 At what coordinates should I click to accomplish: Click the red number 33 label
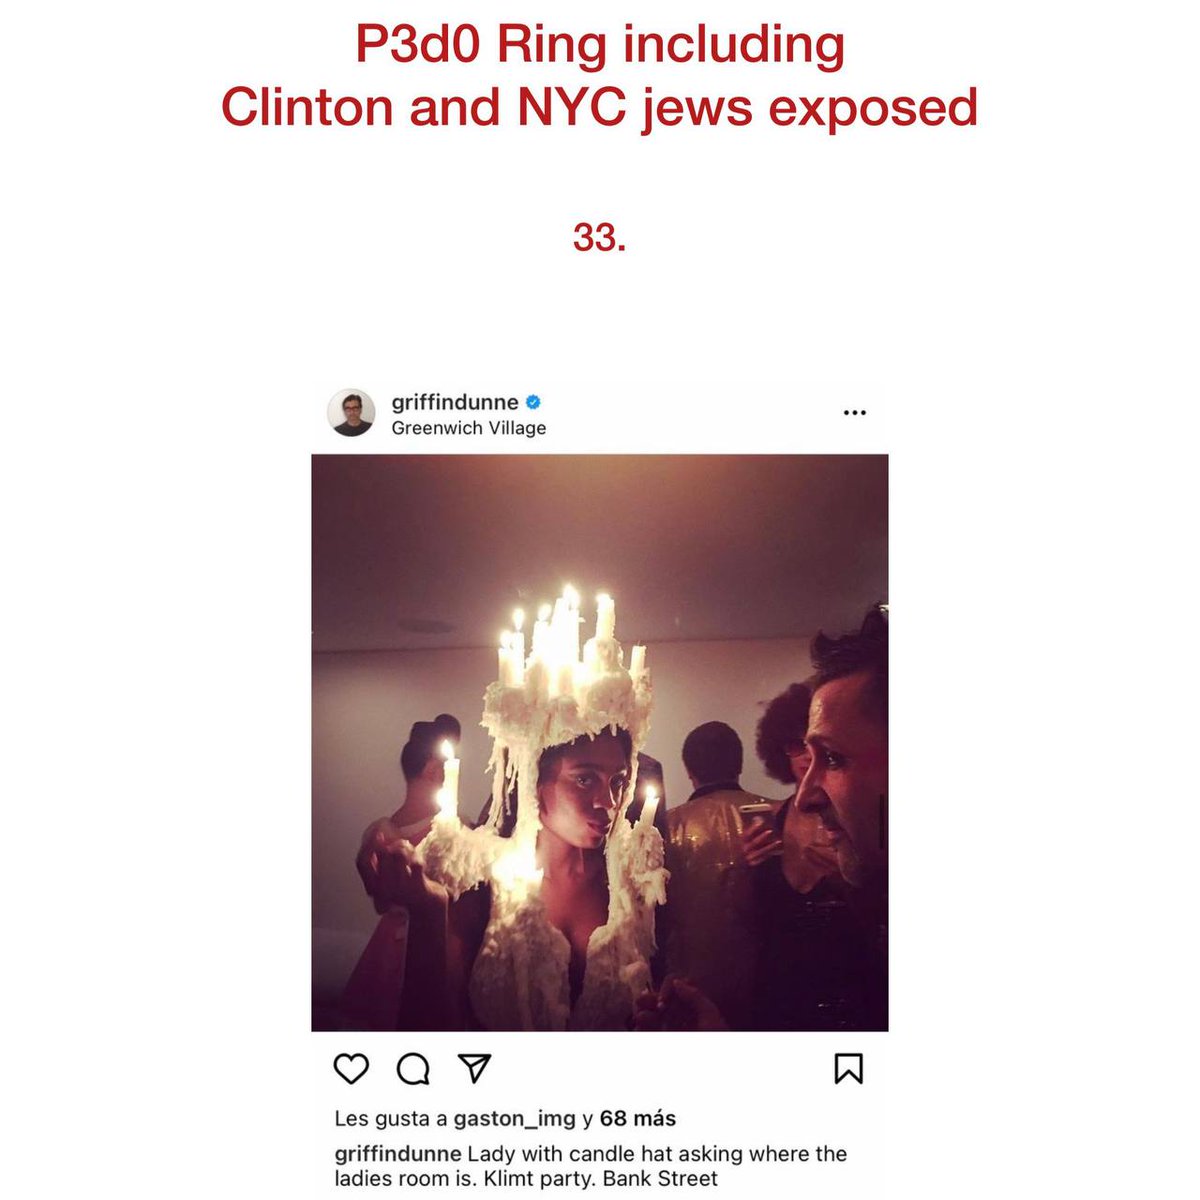pos(600,237)
